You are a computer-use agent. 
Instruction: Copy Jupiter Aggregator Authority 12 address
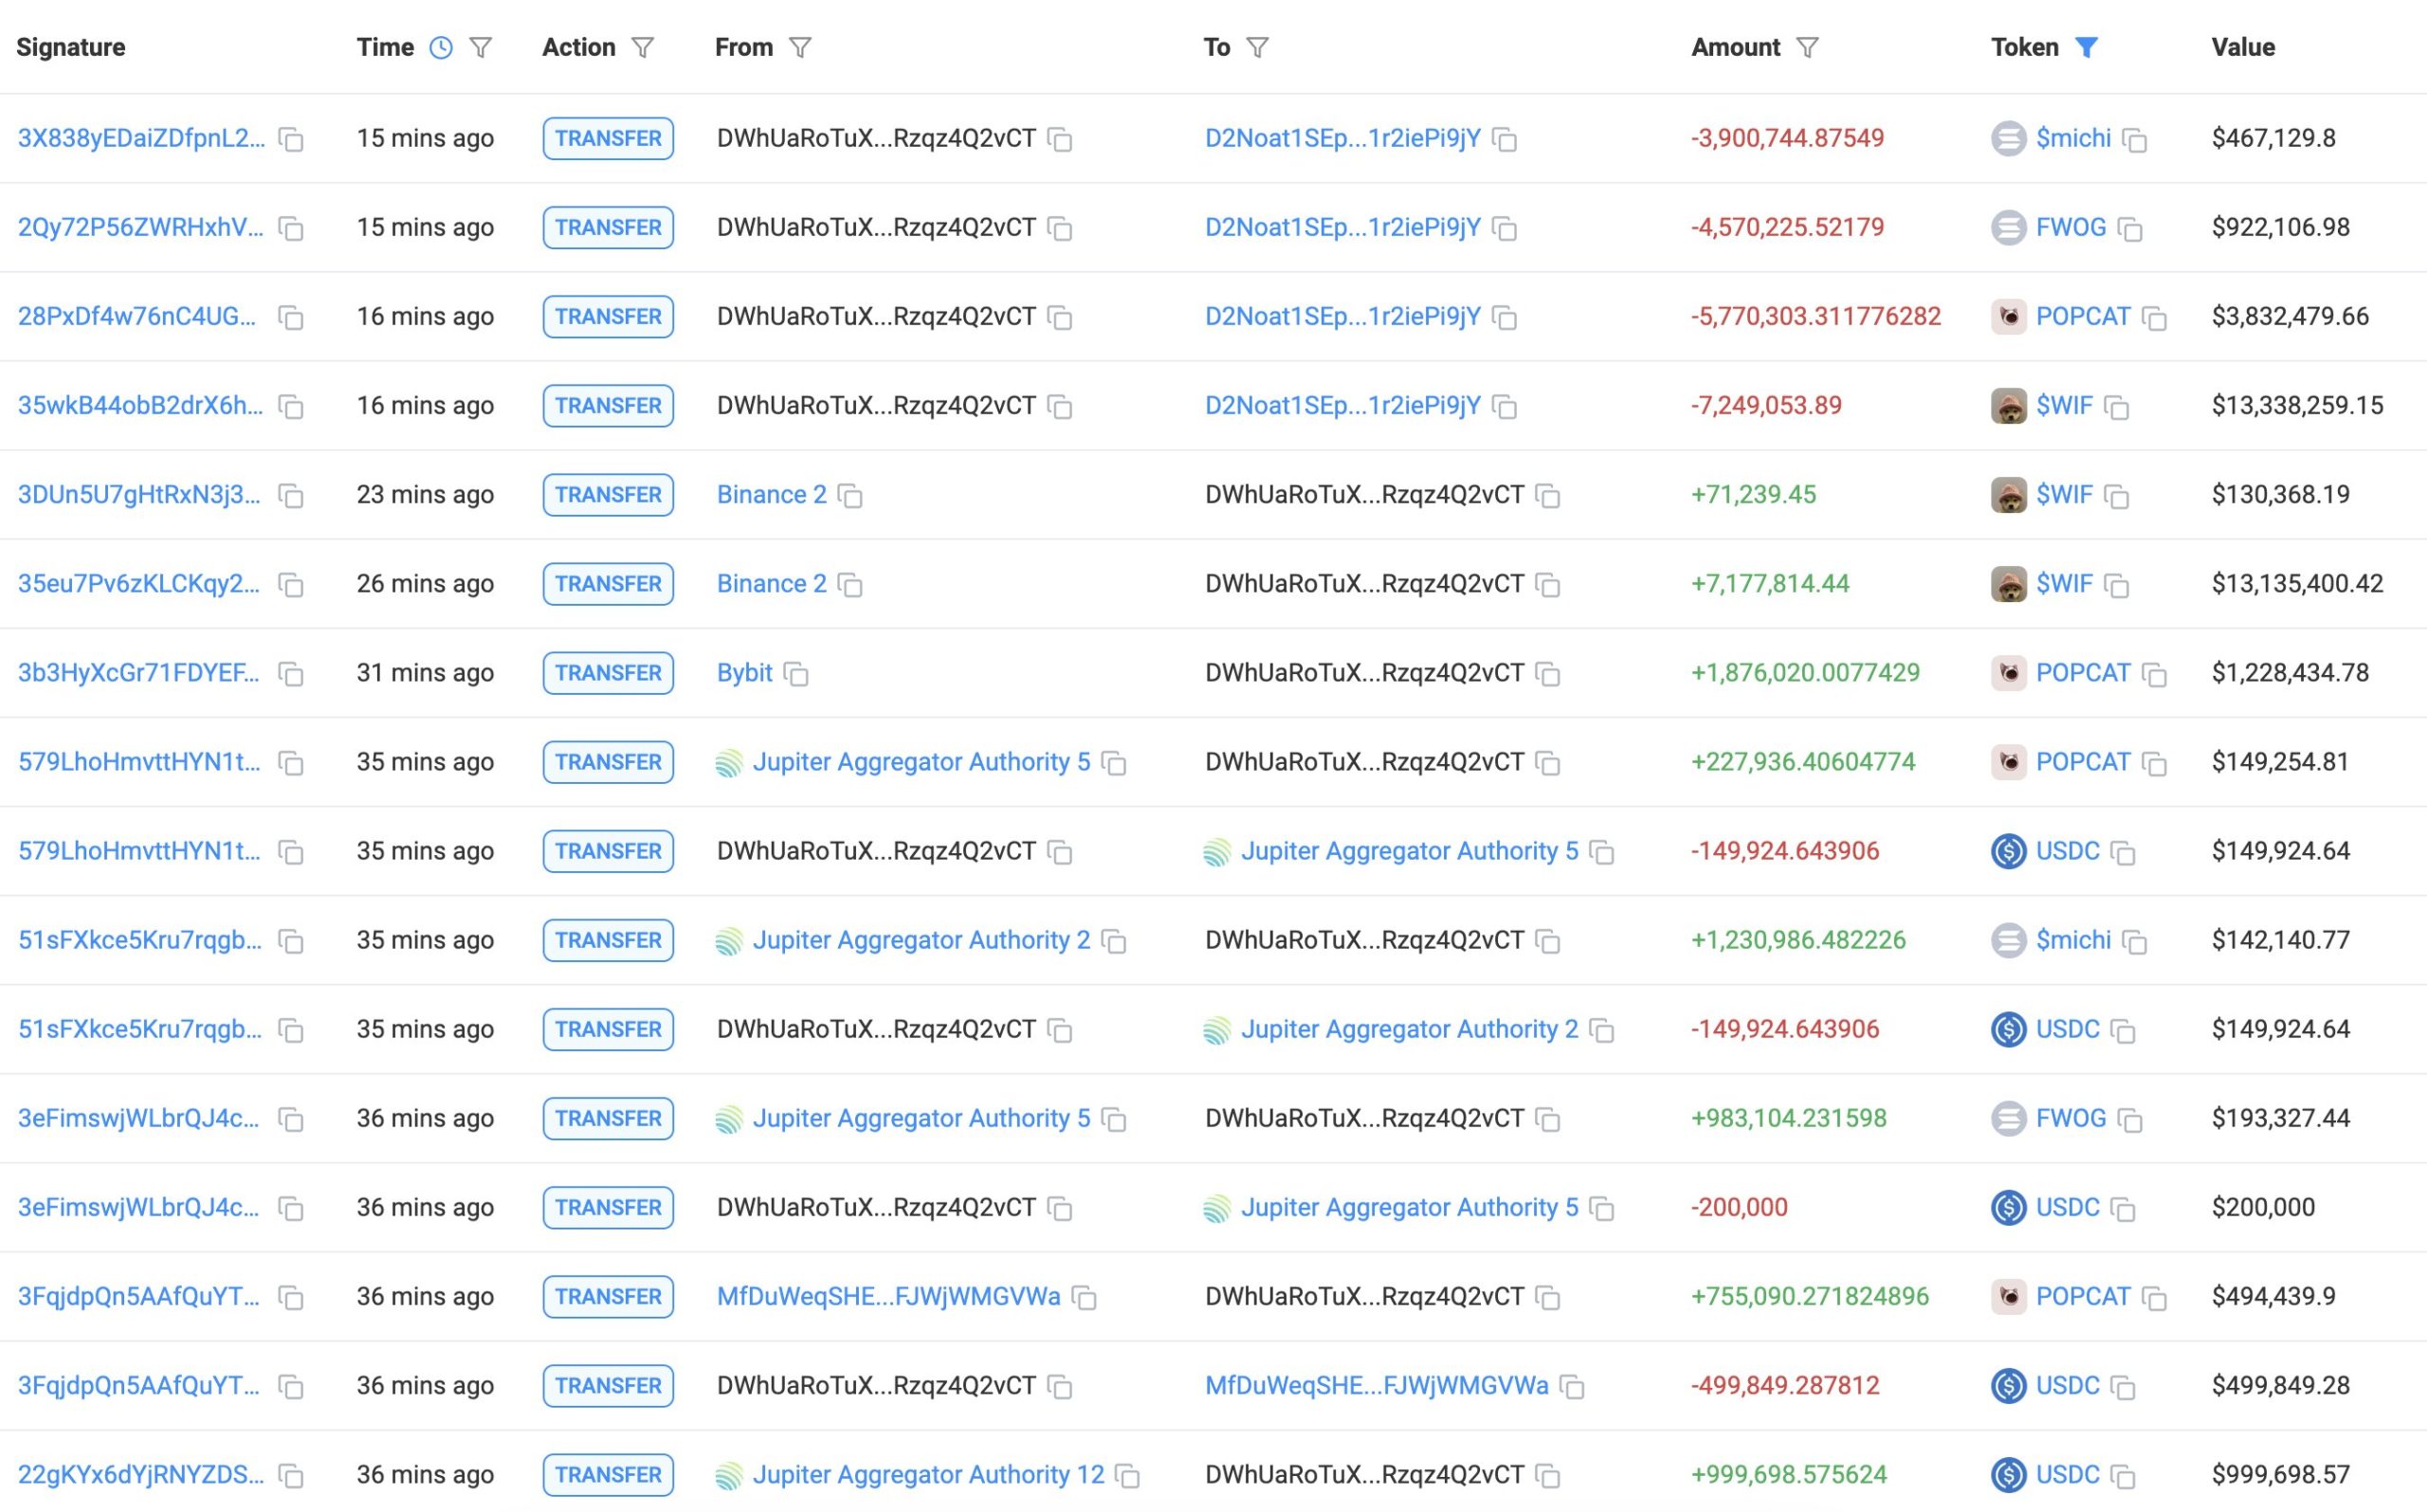click(1128, 1476)
